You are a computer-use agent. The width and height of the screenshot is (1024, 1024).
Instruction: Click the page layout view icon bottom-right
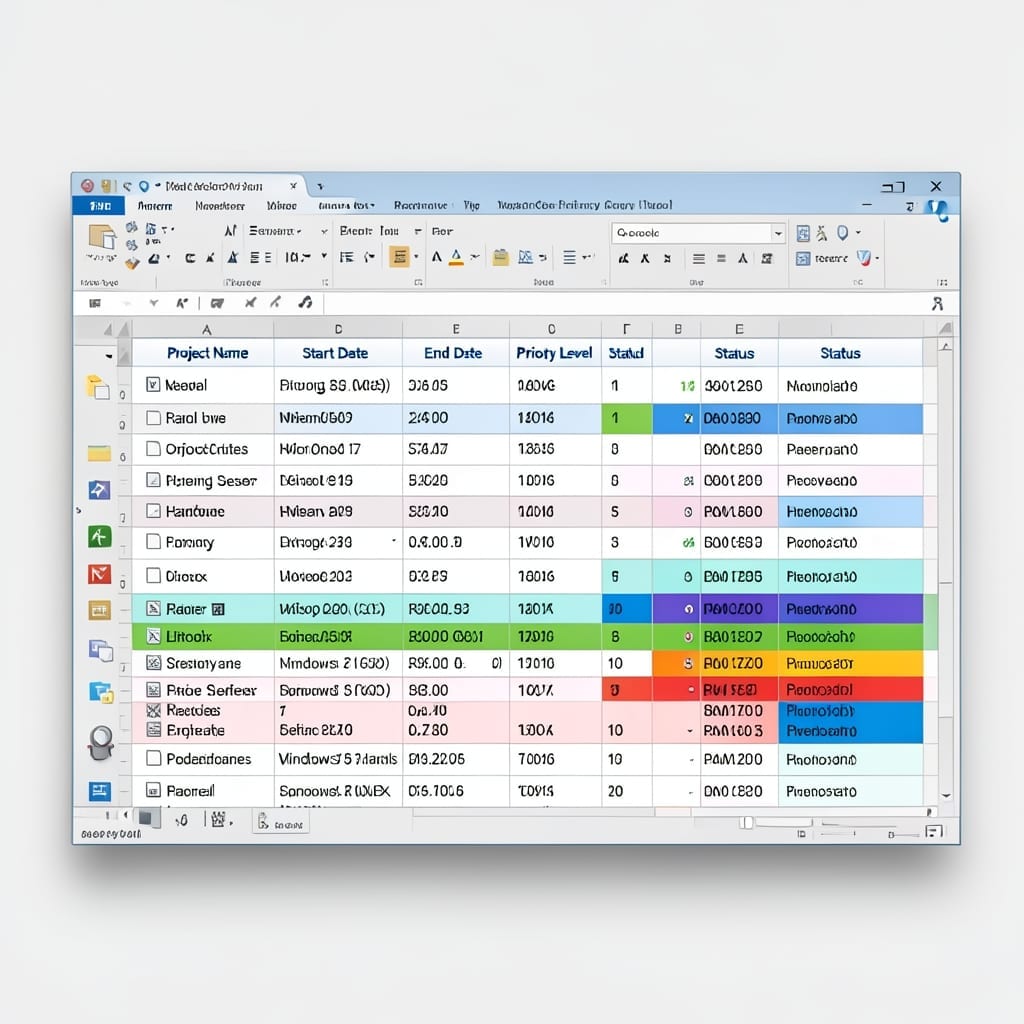click(x=934, y=831)
